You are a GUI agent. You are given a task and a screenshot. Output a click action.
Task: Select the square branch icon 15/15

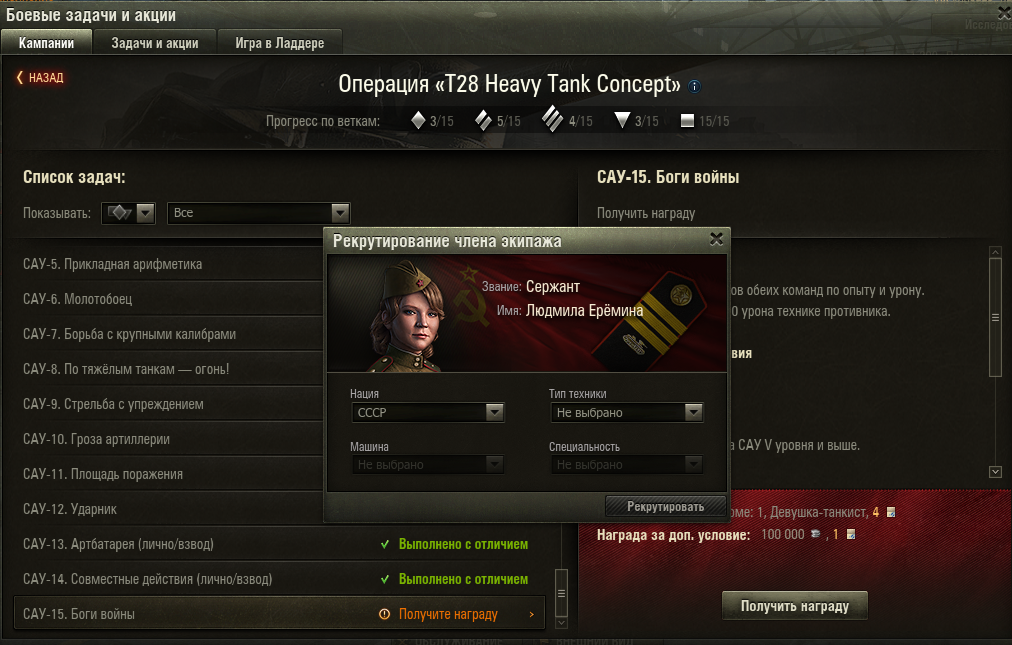pyautogui.click(x=687, y=120)
